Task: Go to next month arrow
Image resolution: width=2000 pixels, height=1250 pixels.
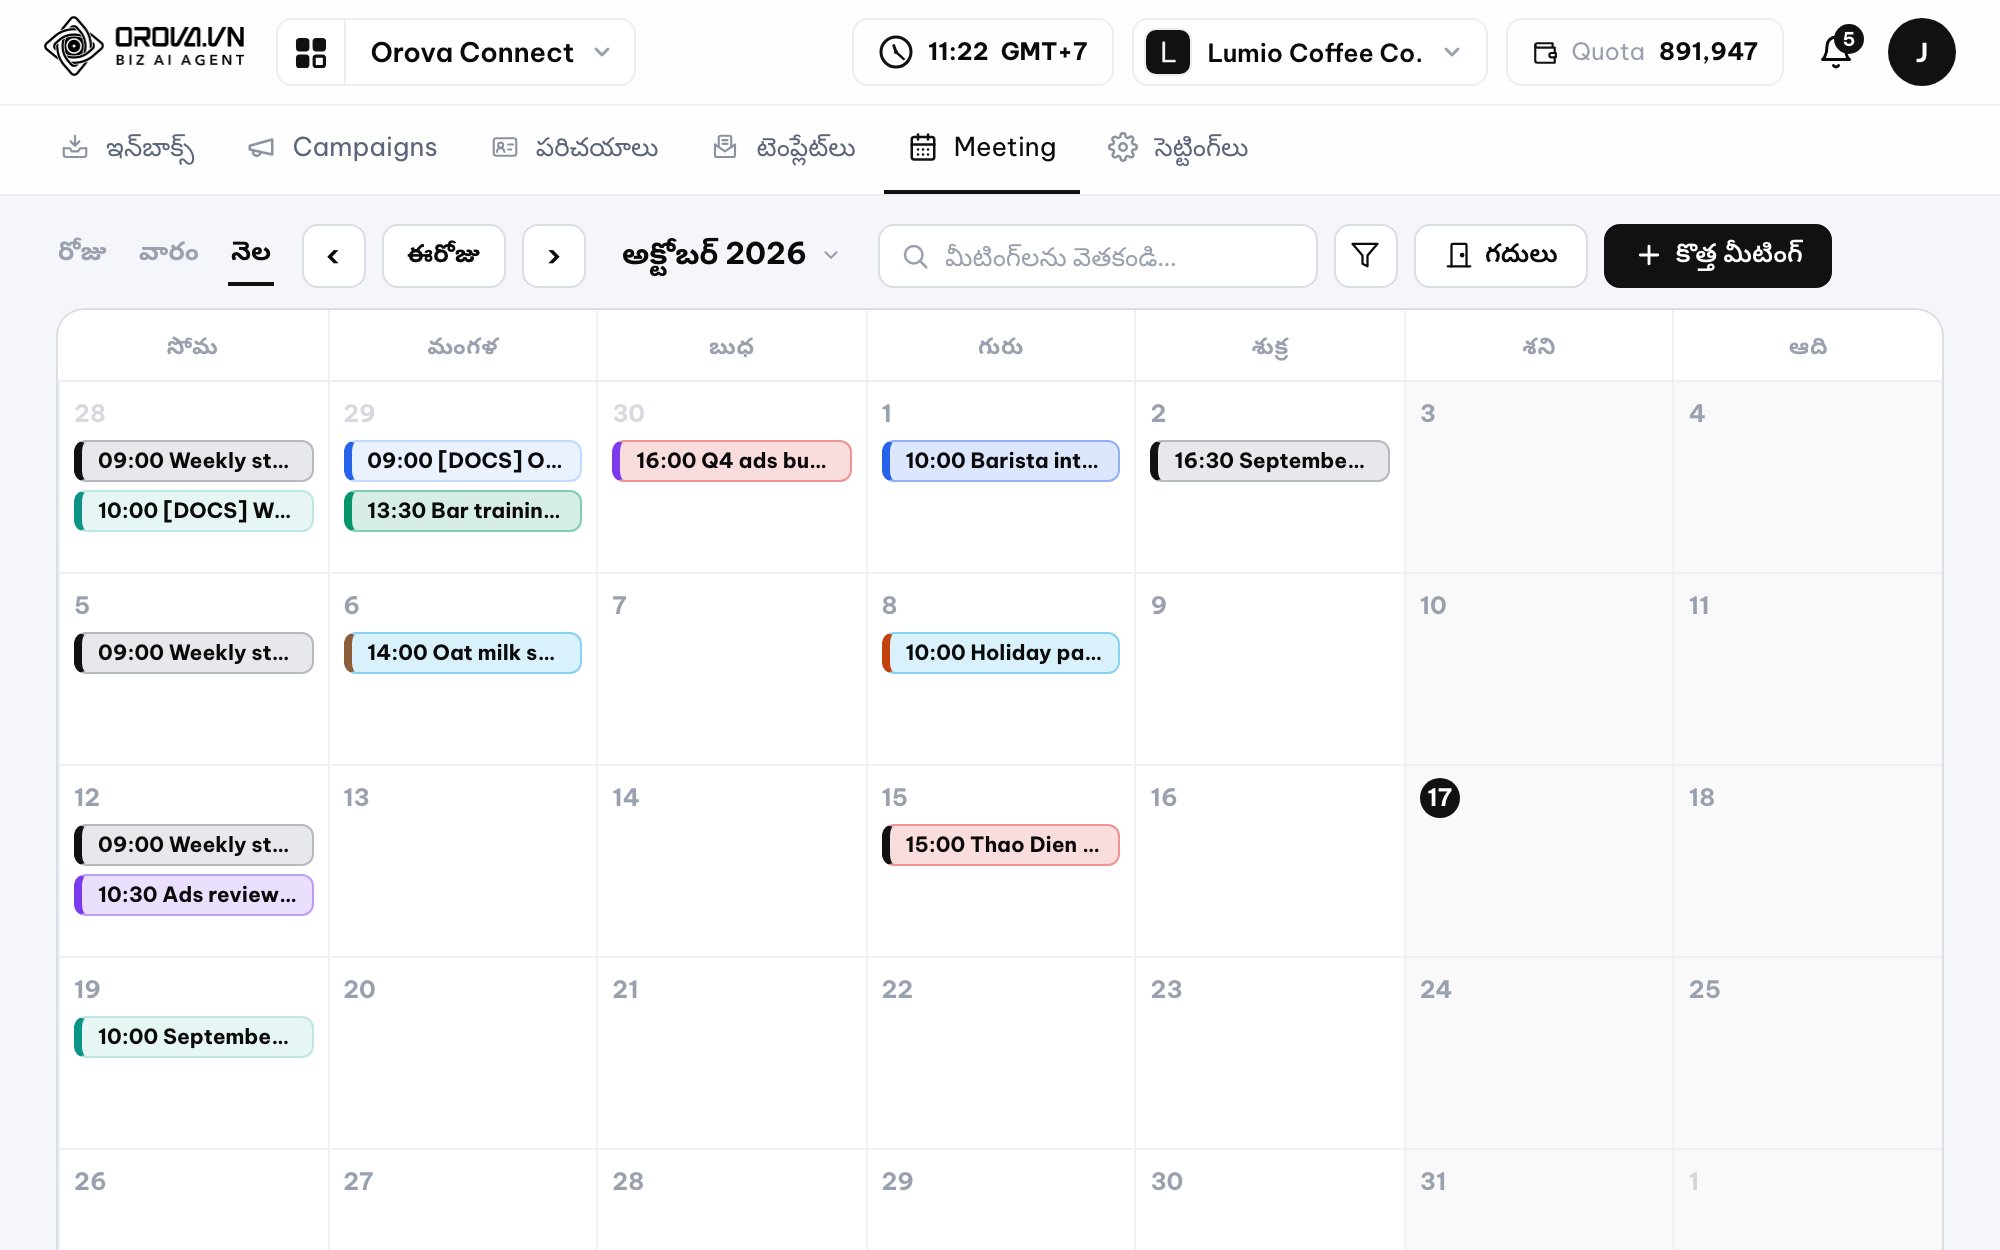Action: (x=554, y=256)
